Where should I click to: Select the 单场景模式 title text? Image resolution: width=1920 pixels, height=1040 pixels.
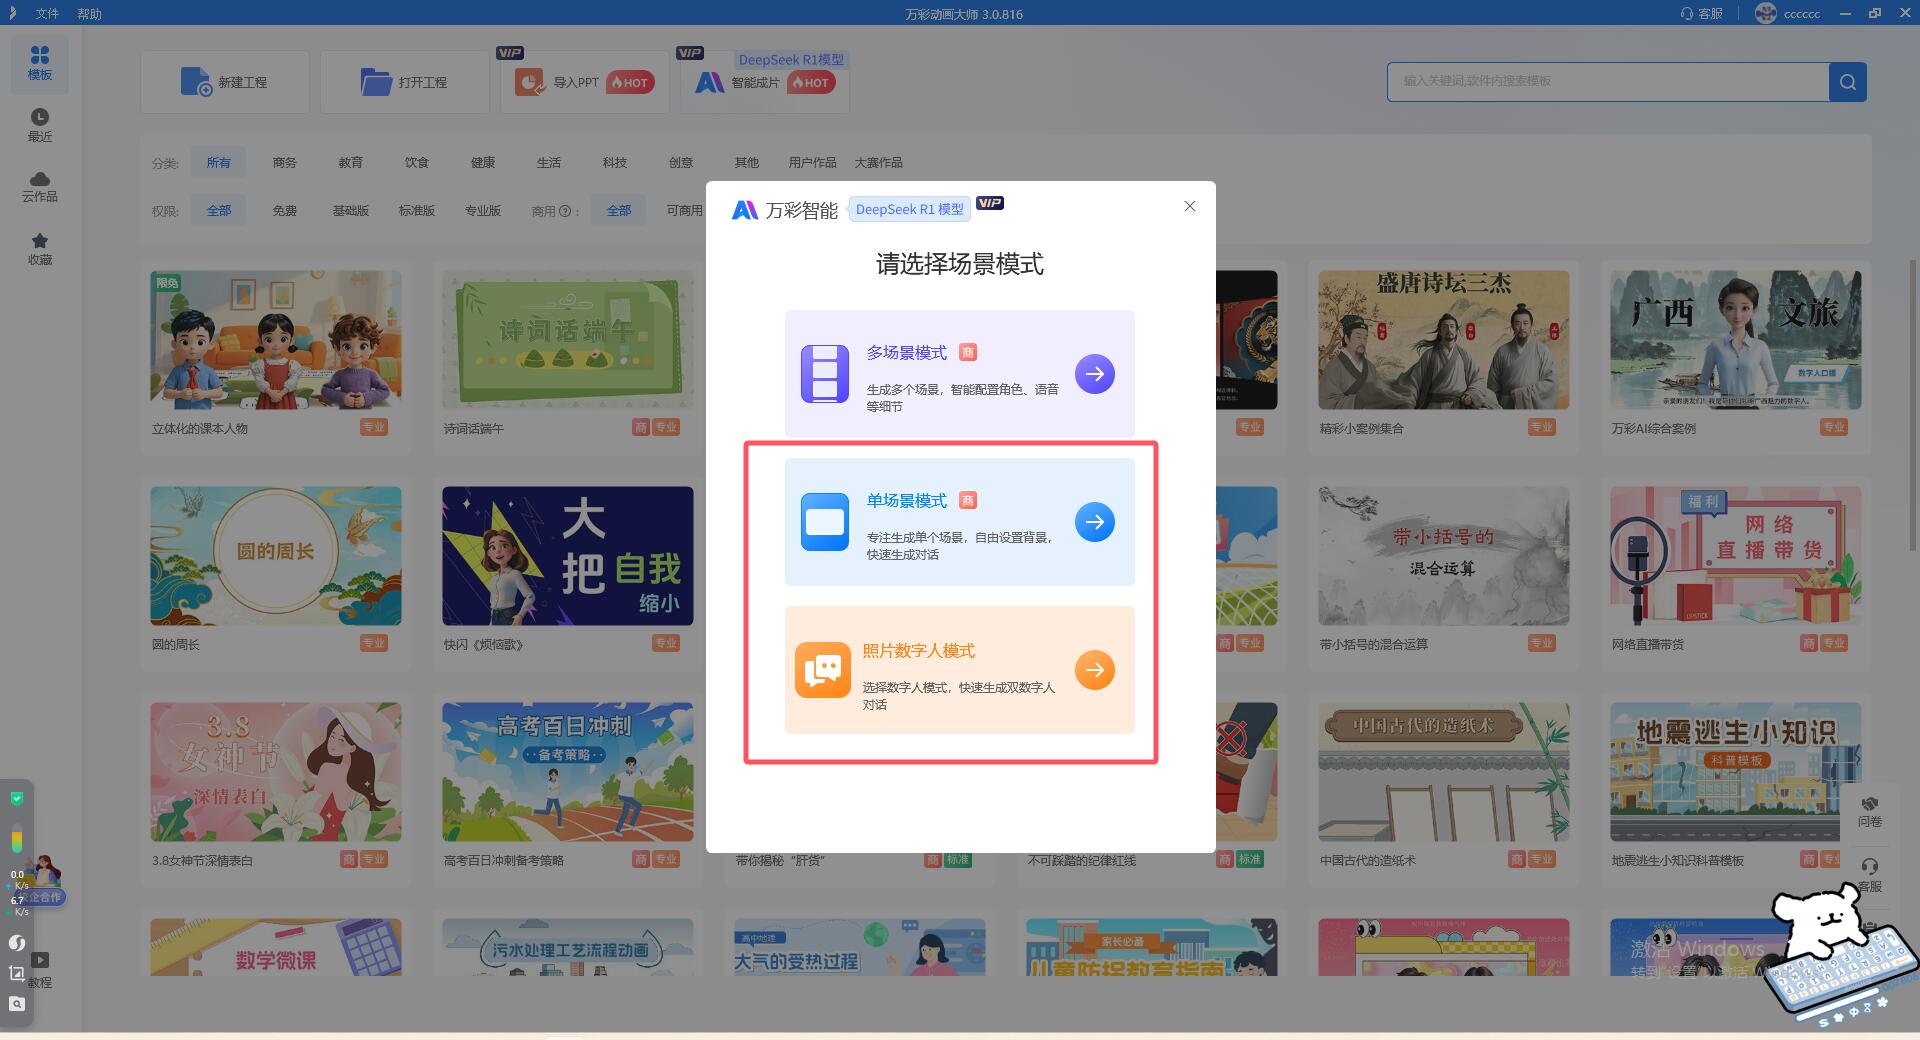click(x=906, y=501)
